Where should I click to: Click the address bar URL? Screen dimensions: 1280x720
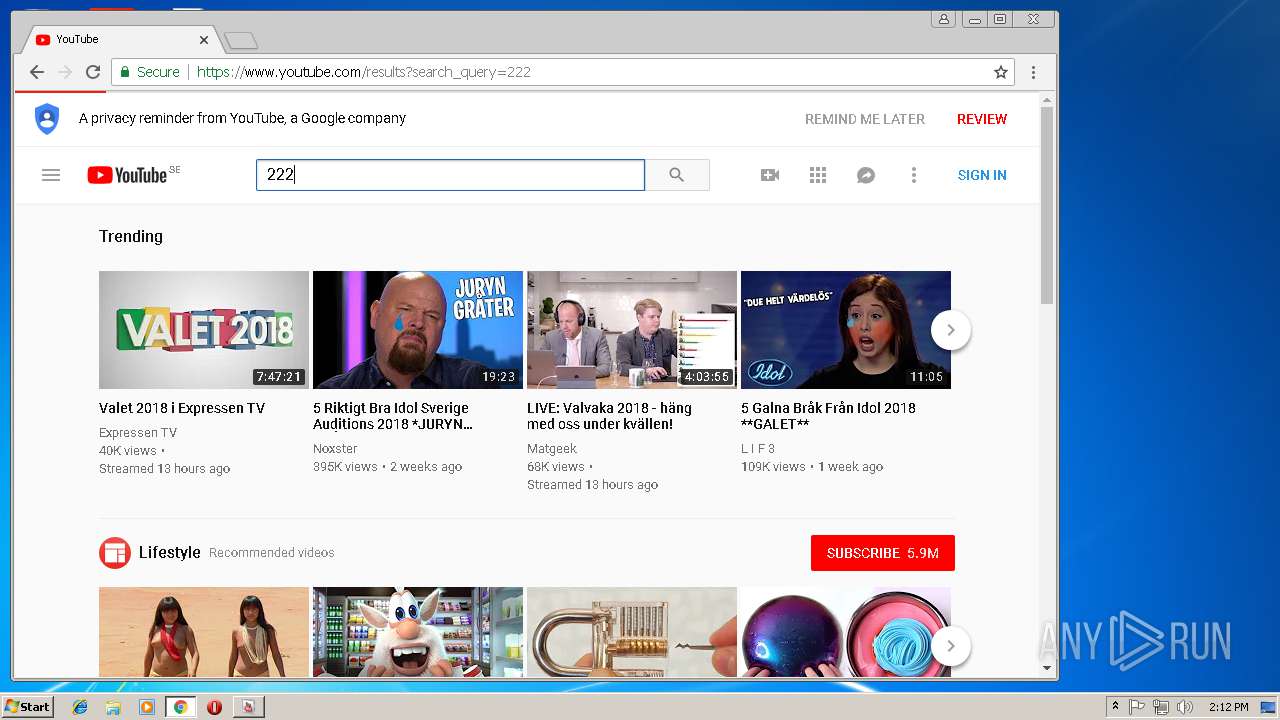click(364, 72)
